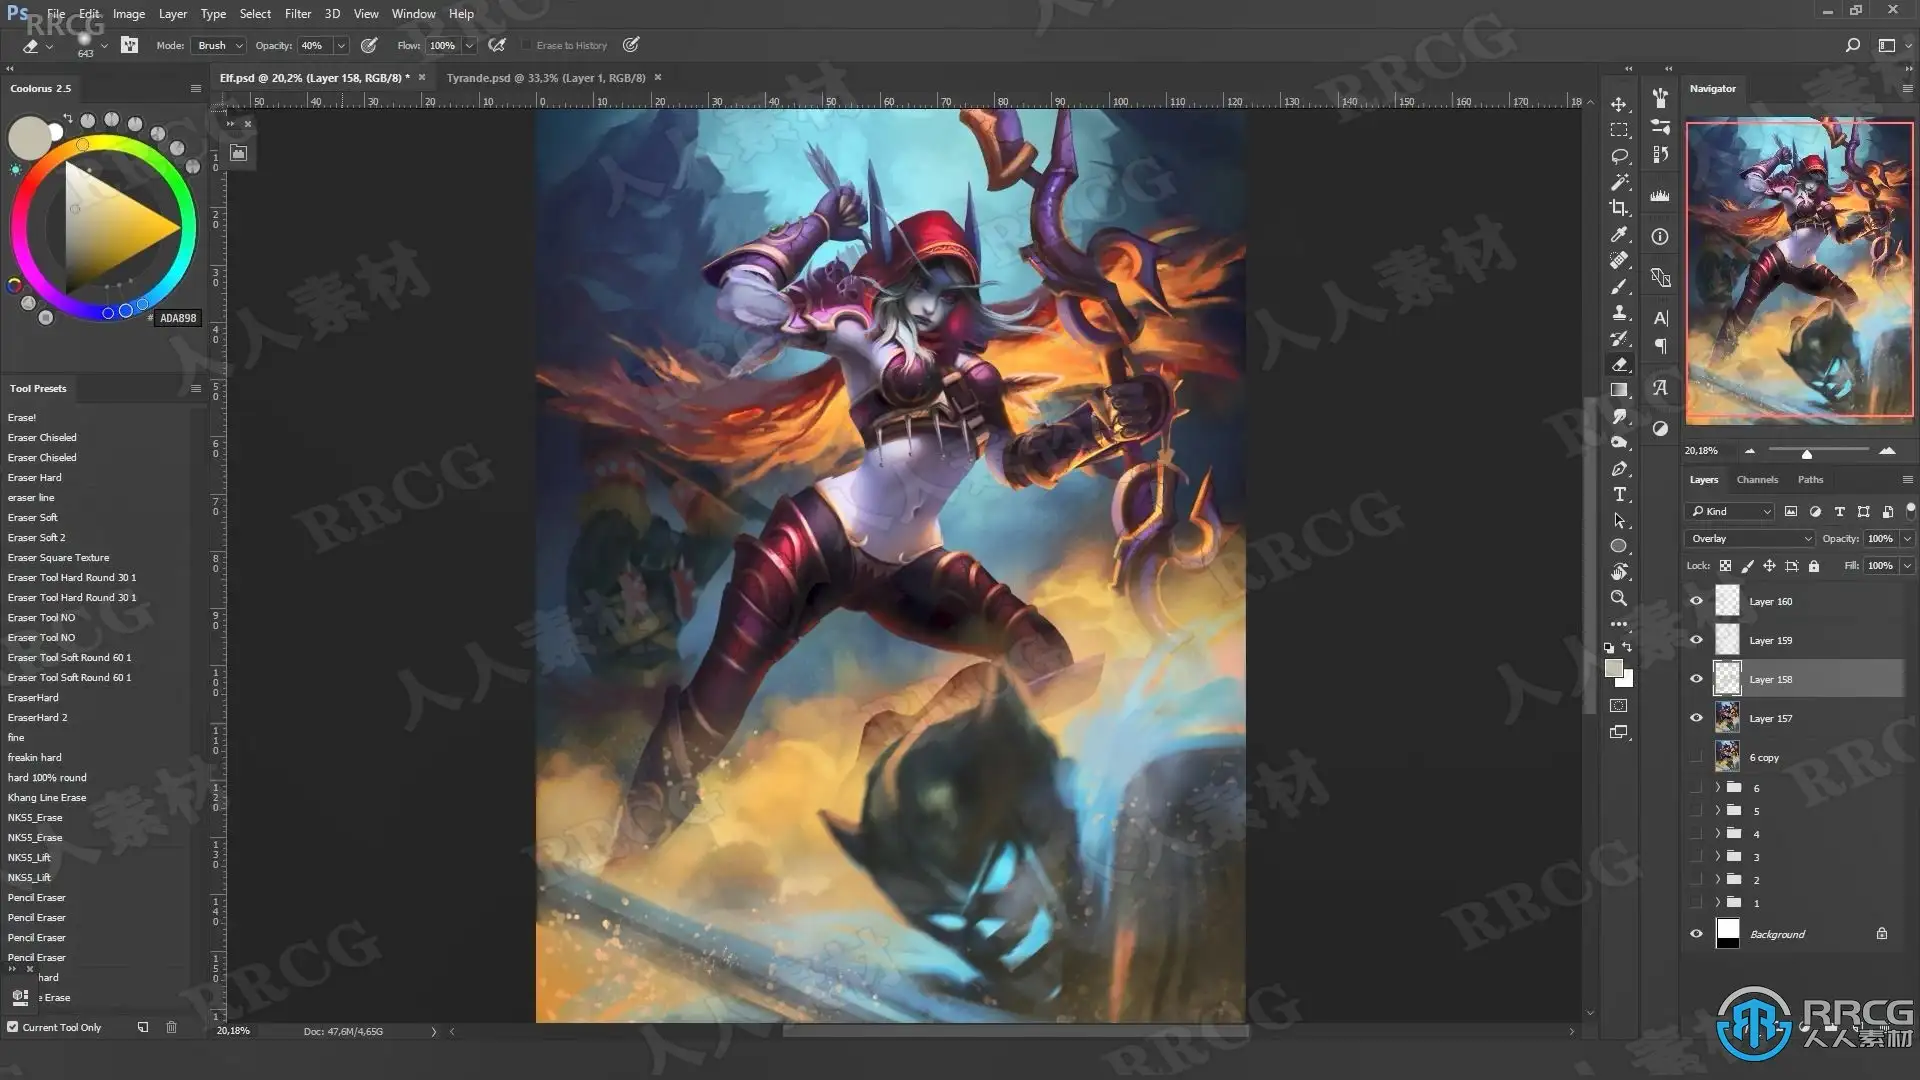The image size is (1920, 1080).
Task: Choose the Path Selection tool
Action: [x=1619, y=520]
